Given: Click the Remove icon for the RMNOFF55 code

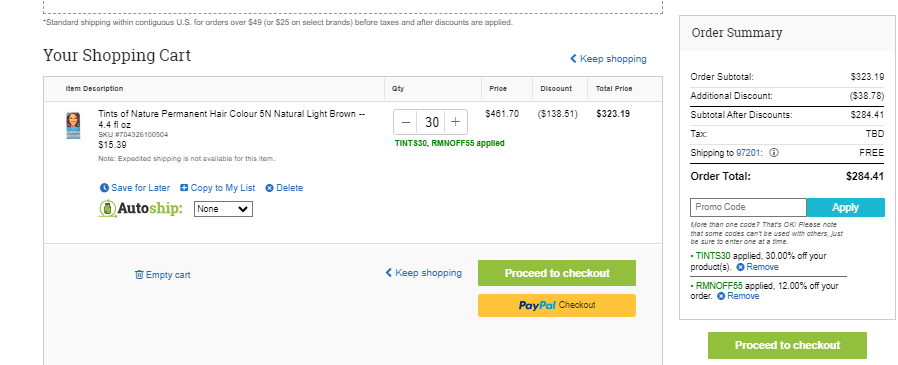Looking at the screenshot, I should point(721,296).
